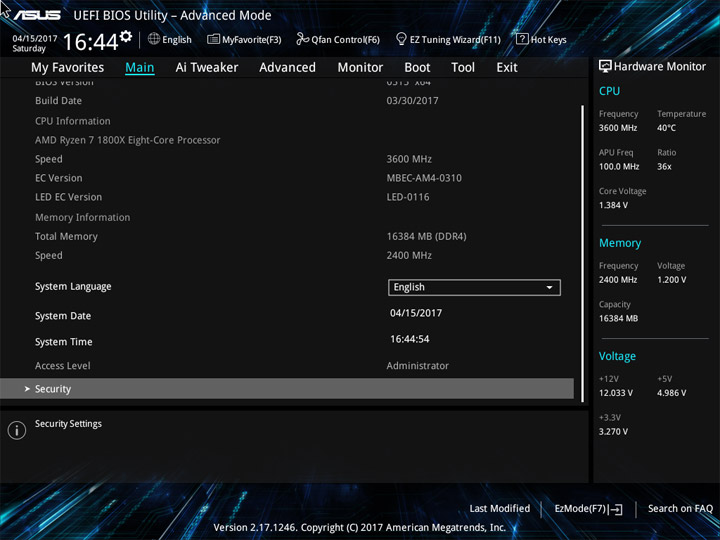Click the Total Memory label

[66, 237]
